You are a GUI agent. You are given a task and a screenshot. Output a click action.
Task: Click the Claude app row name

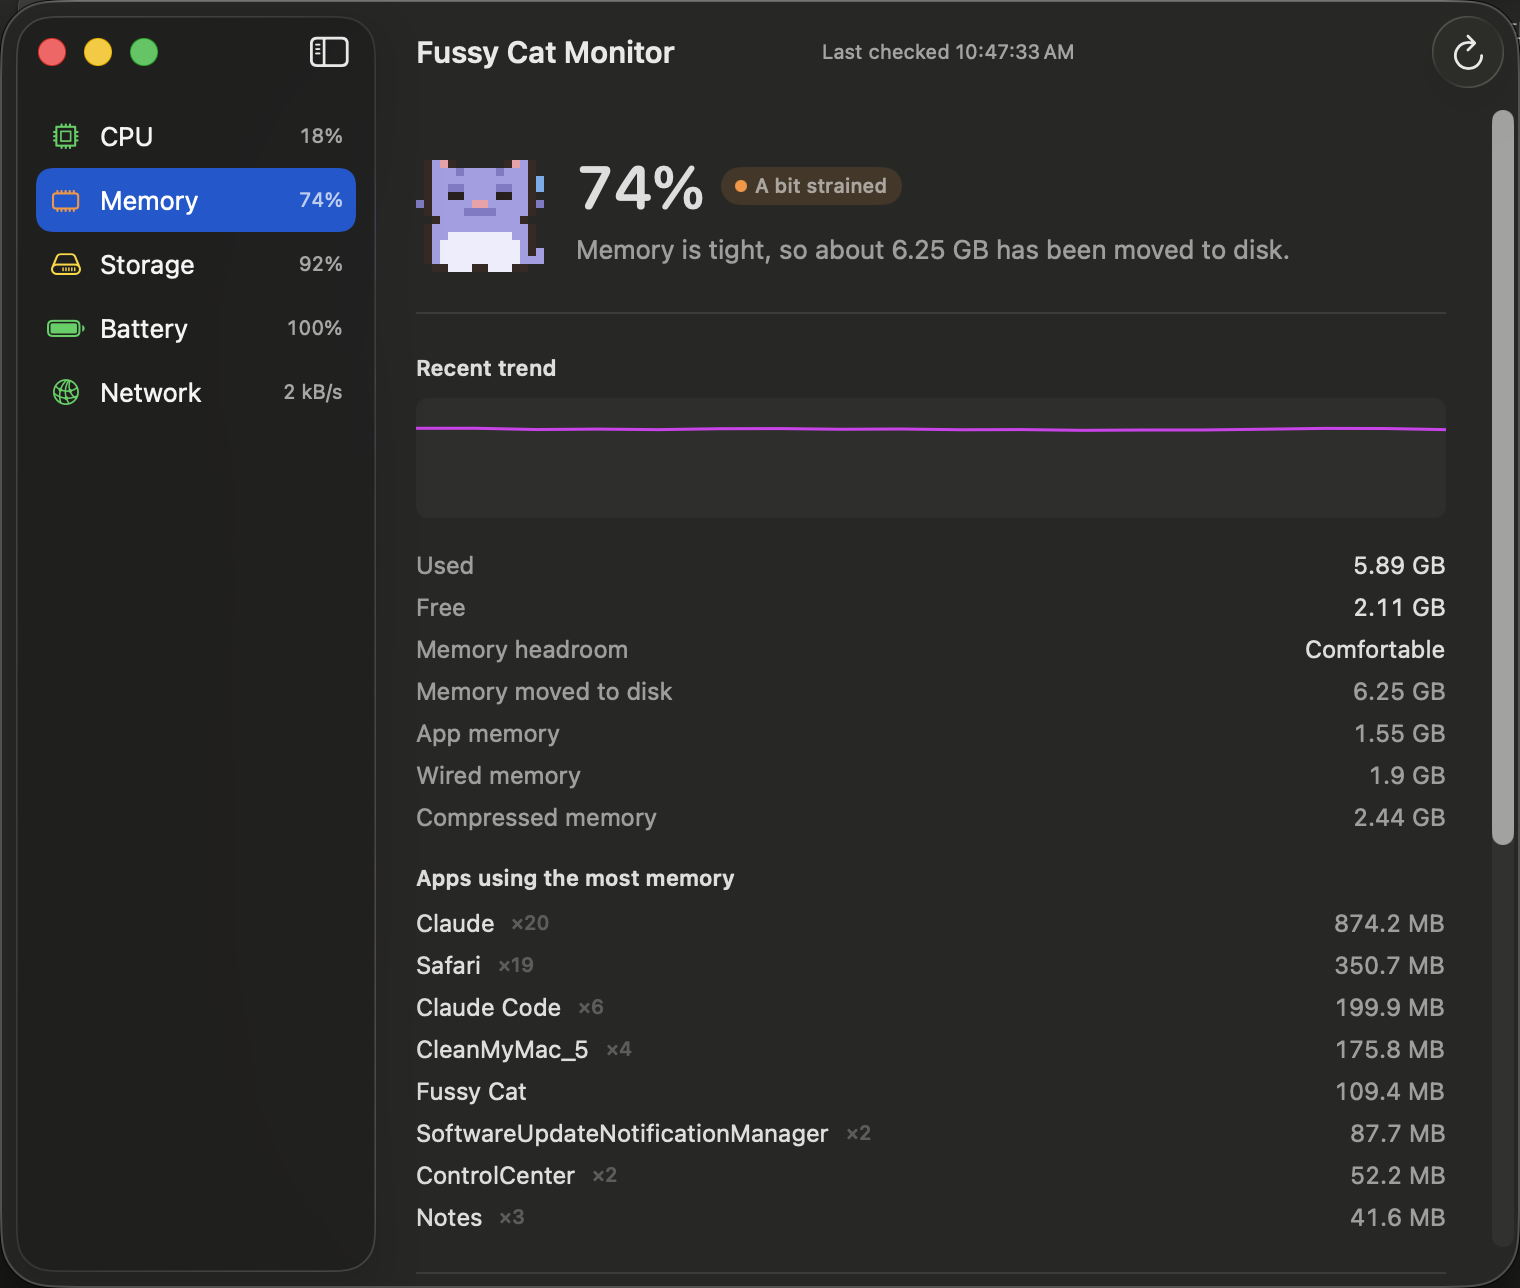pos(455,924)
